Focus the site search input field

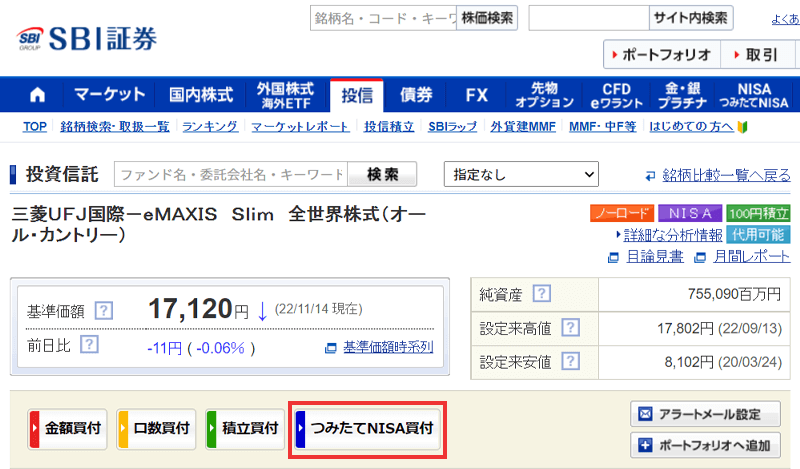589,18
